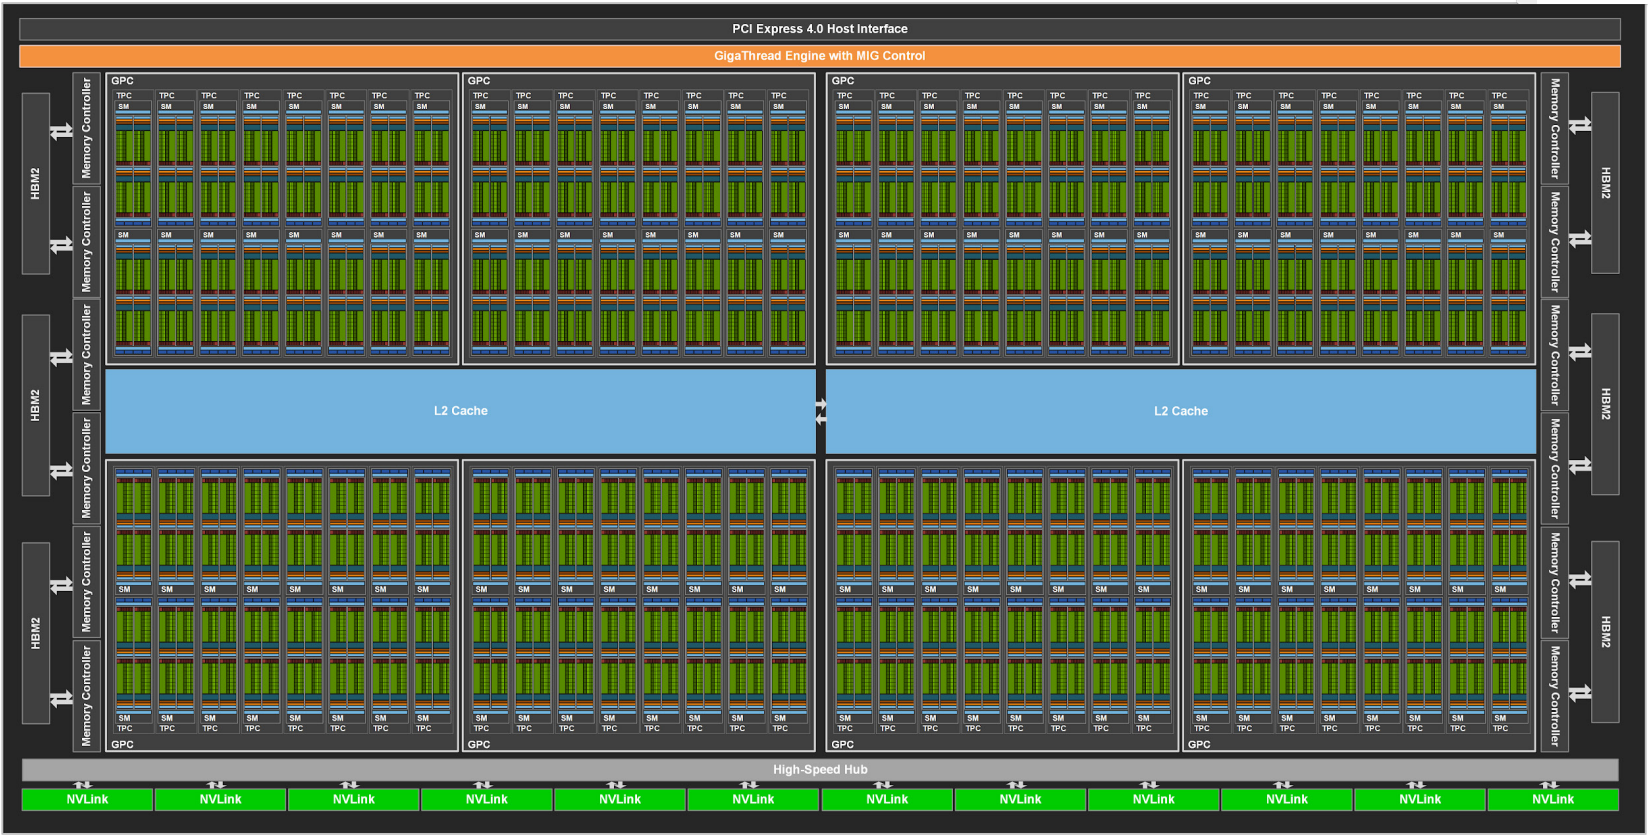Image resolution: width=1648 pixels, height=837 pixels.
Task: Click the right L2 Cache block
Action: 1180,411
